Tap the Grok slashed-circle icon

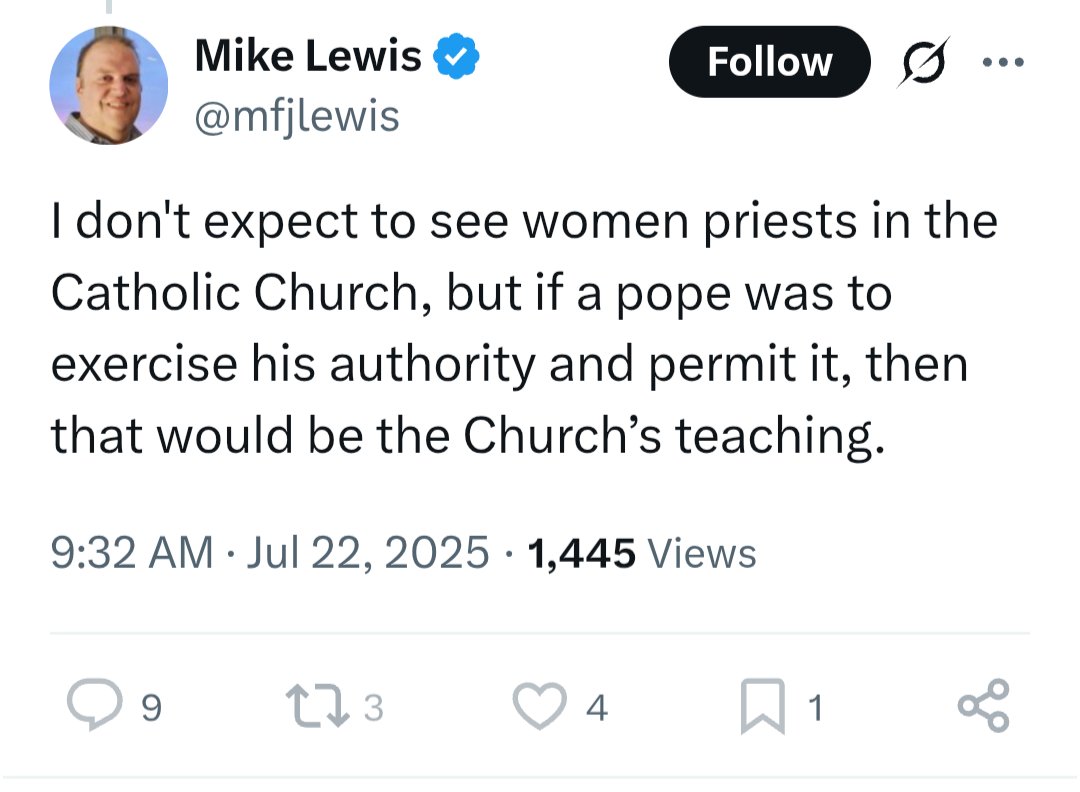[x=924, y=62]
